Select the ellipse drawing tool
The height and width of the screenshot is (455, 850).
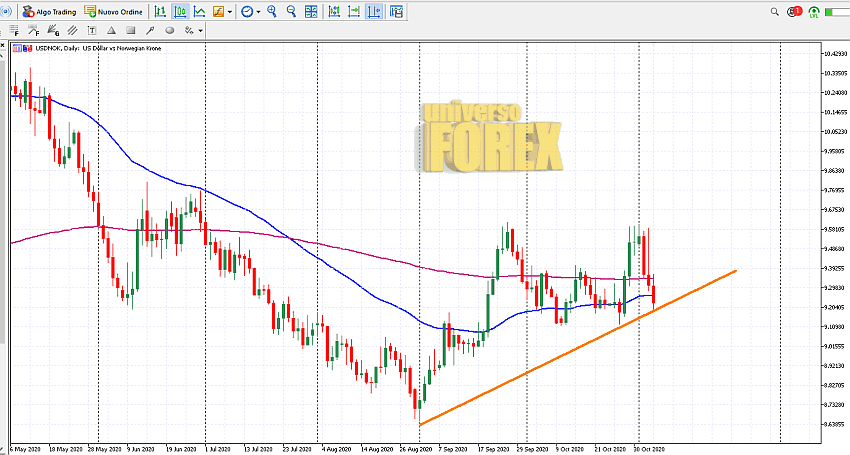point(169,30)
